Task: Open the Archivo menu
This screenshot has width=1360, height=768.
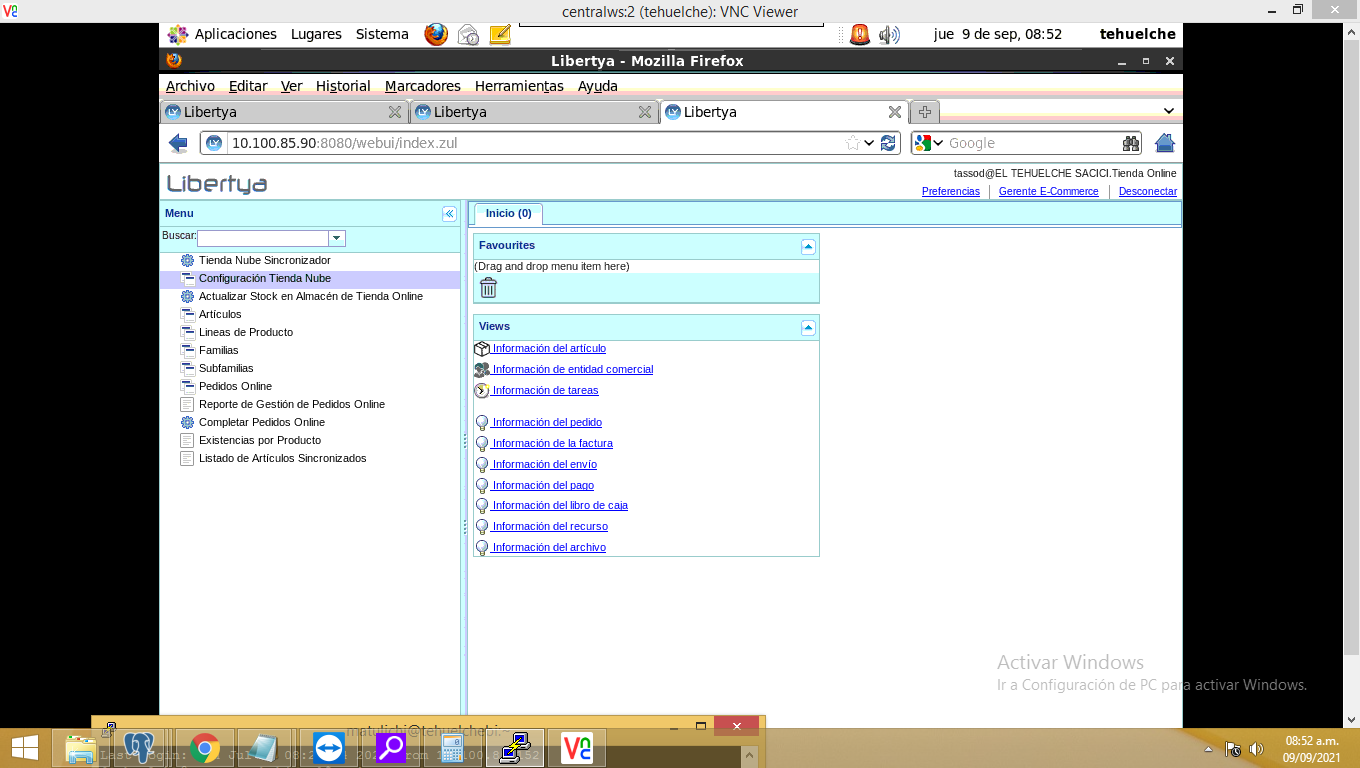Action: click(x=190, y=86)
